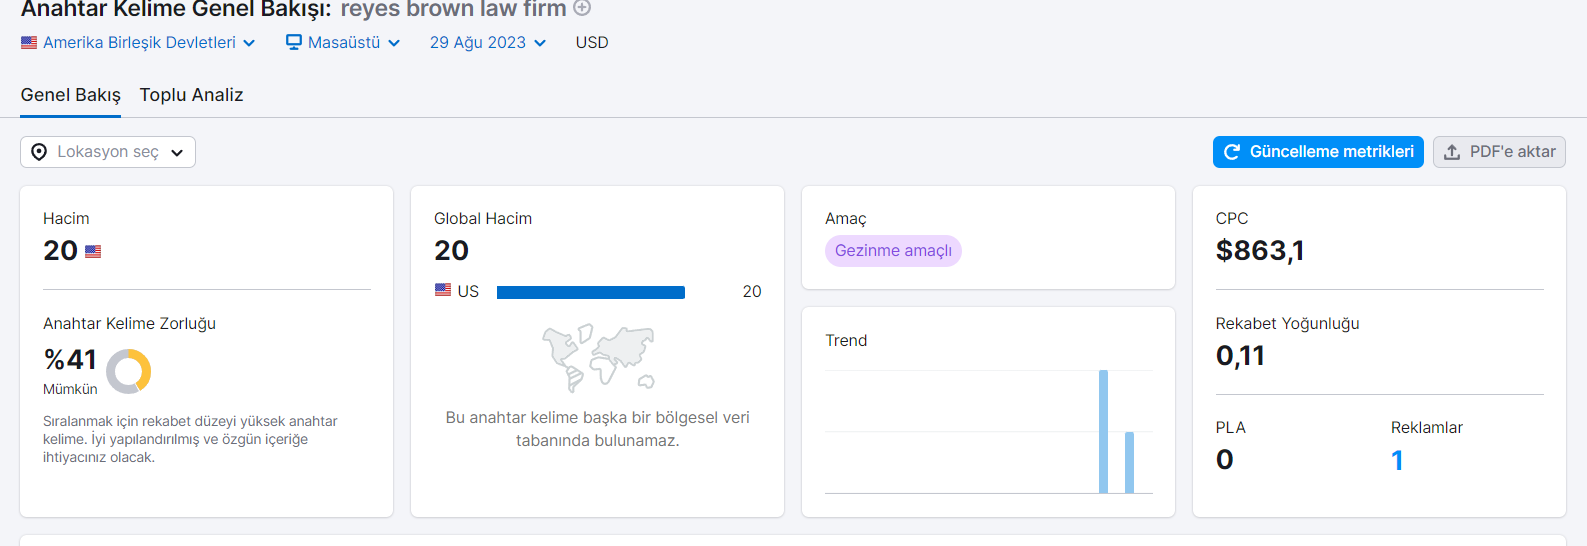Open the Reklamlar count link 1
This screenshot has width=1587, height=546.
coord(1397,460)
